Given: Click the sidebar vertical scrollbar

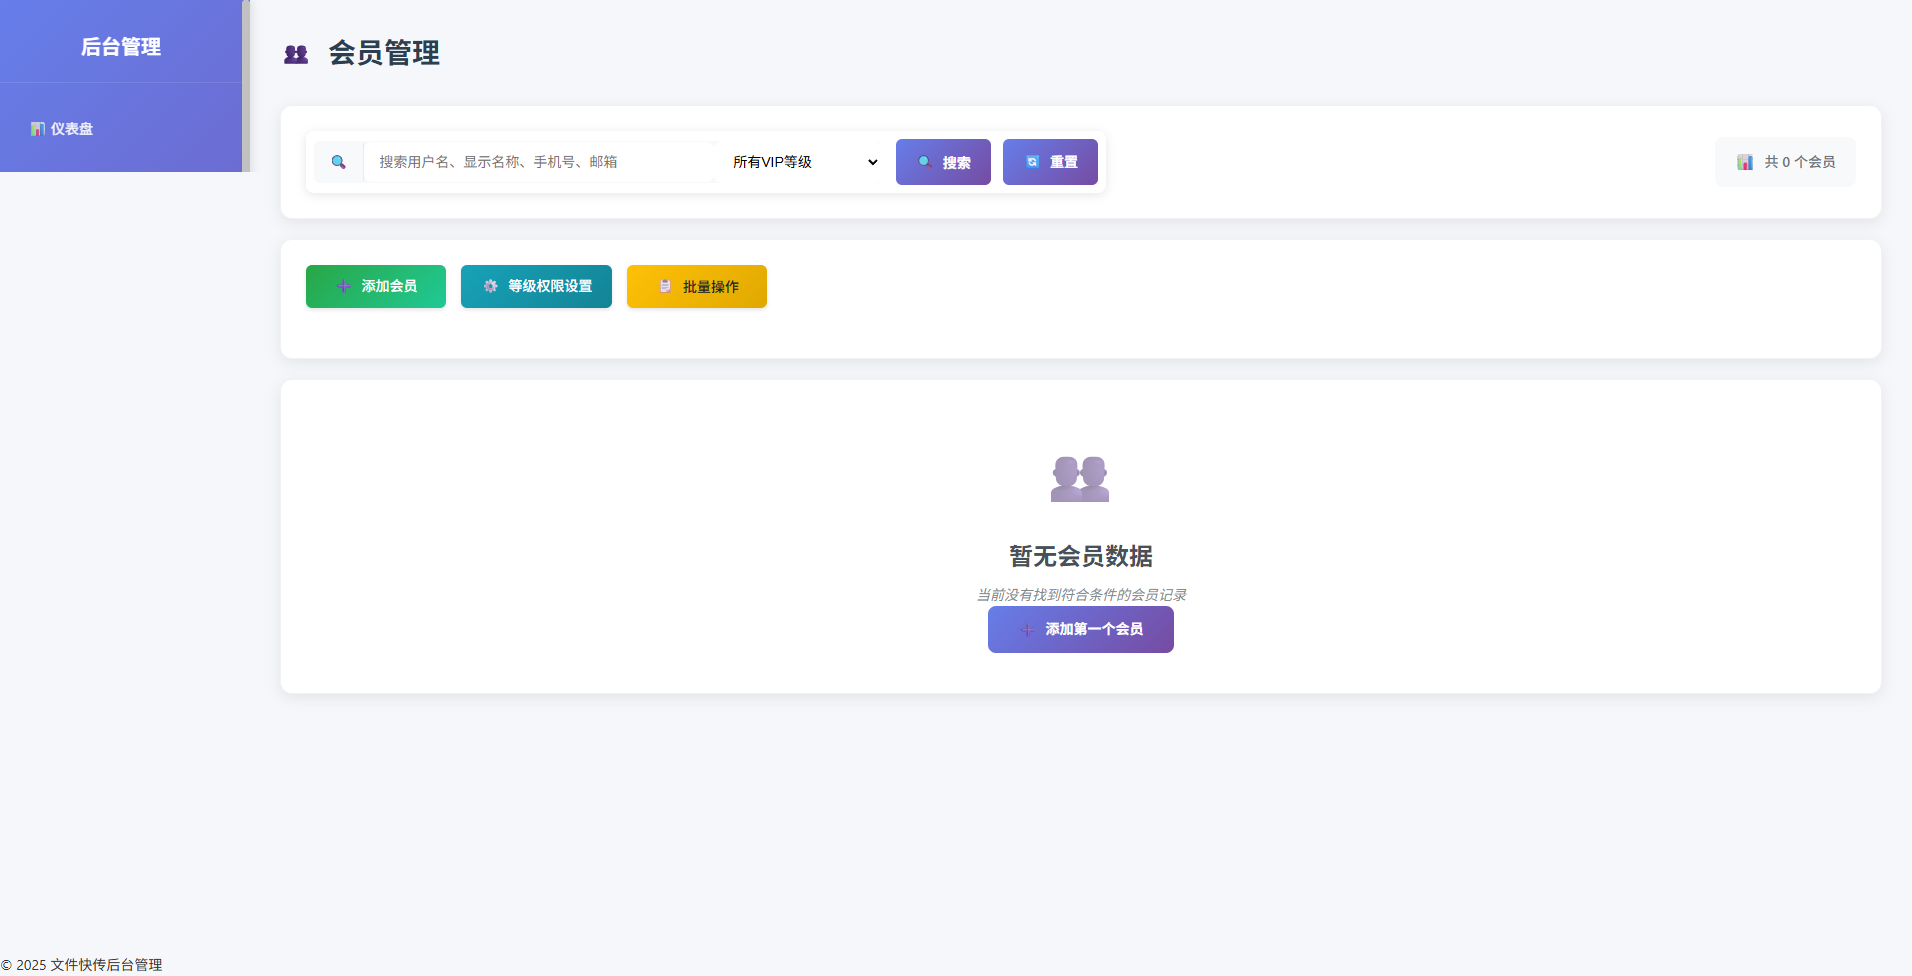Looking at the screenshot, I should pos(245,86).
